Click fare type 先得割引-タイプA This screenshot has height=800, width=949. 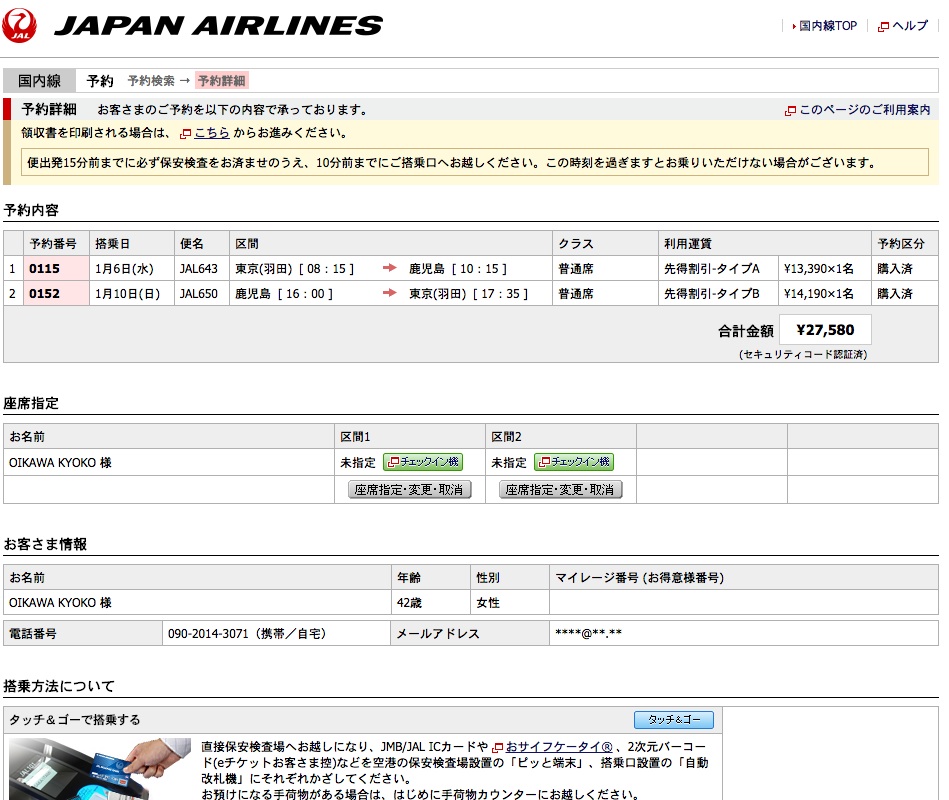[712, 269]
